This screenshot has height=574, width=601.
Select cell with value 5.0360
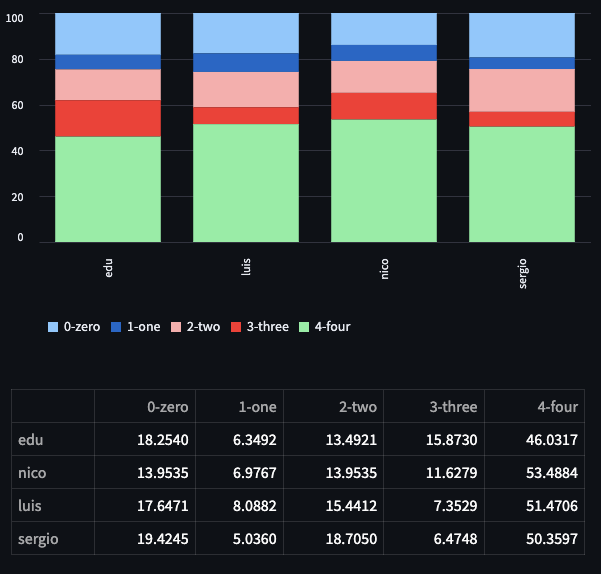(x=240, y=538)
